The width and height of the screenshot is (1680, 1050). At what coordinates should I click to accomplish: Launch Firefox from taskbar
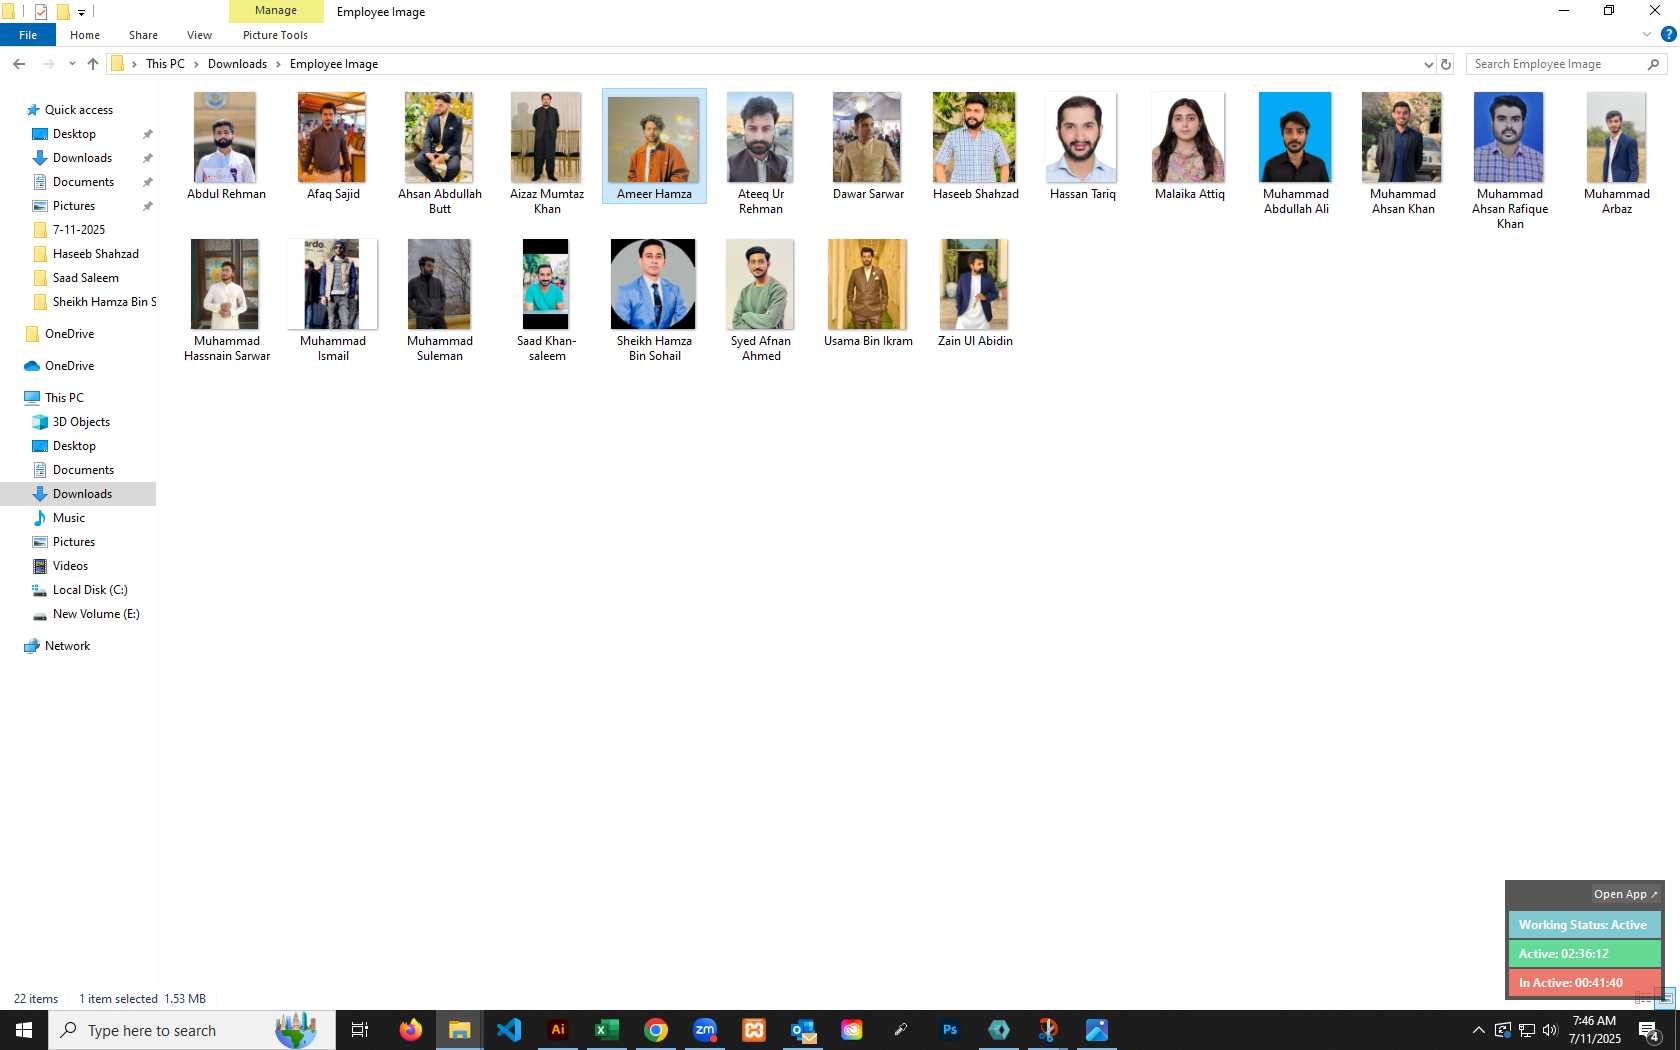pyautogui.click(x=411, y=1030)
